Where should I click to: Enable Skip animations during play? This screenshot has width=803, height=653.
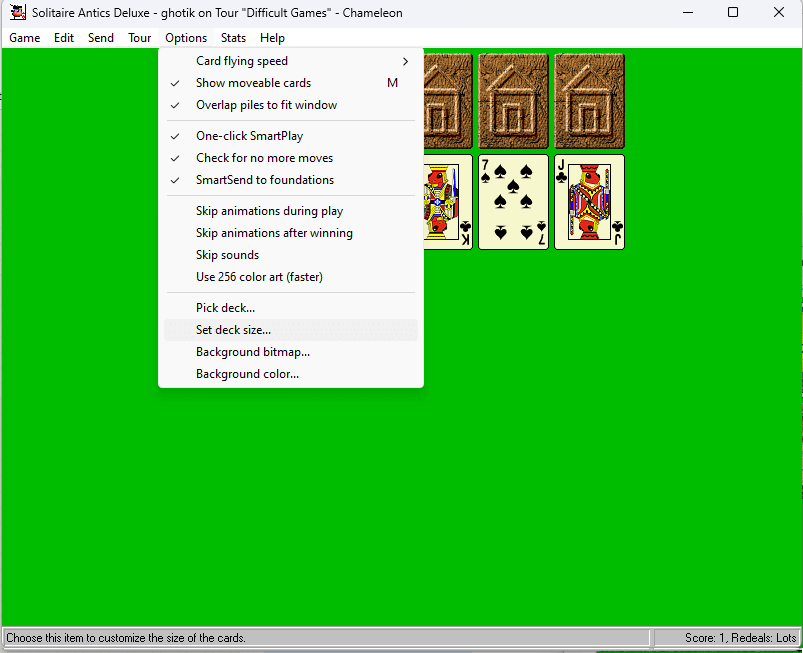point(291,210)
